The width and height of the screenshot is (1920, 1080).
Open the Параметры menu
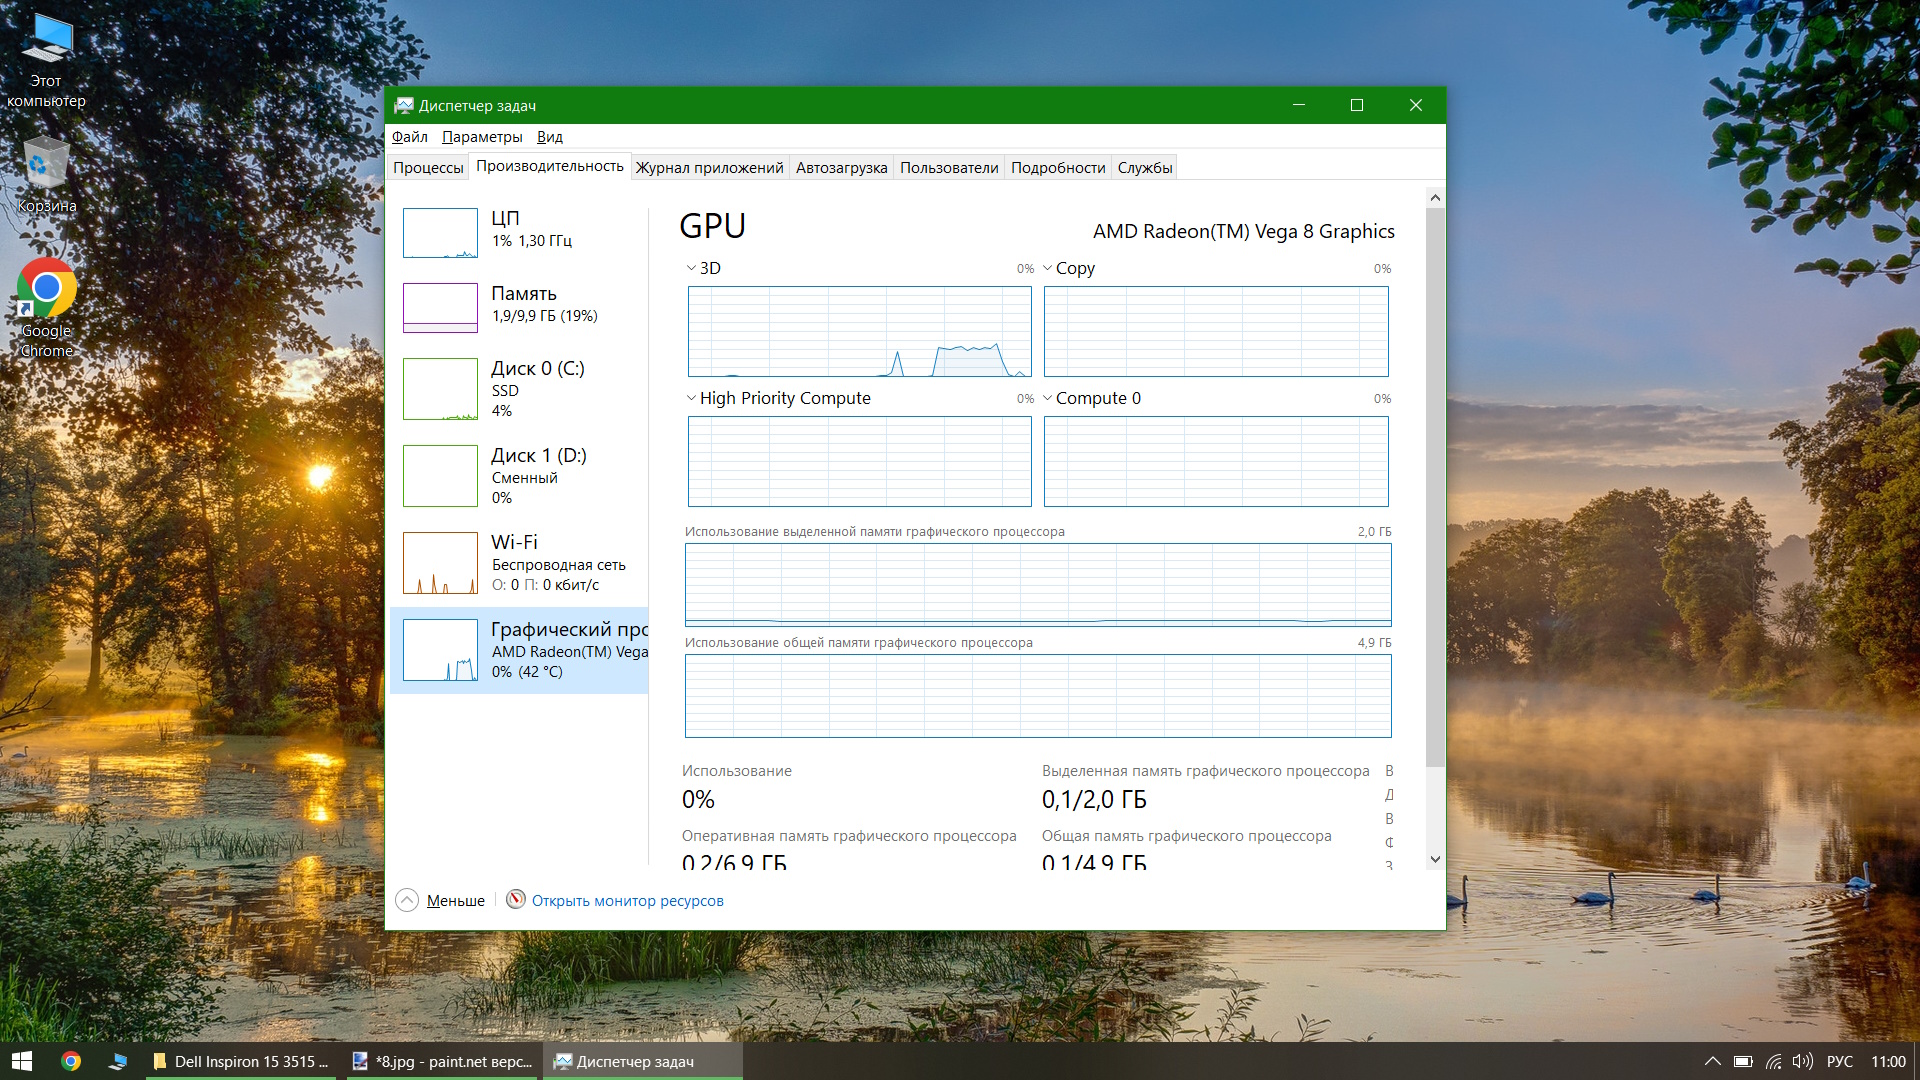[x=482, y=137]
